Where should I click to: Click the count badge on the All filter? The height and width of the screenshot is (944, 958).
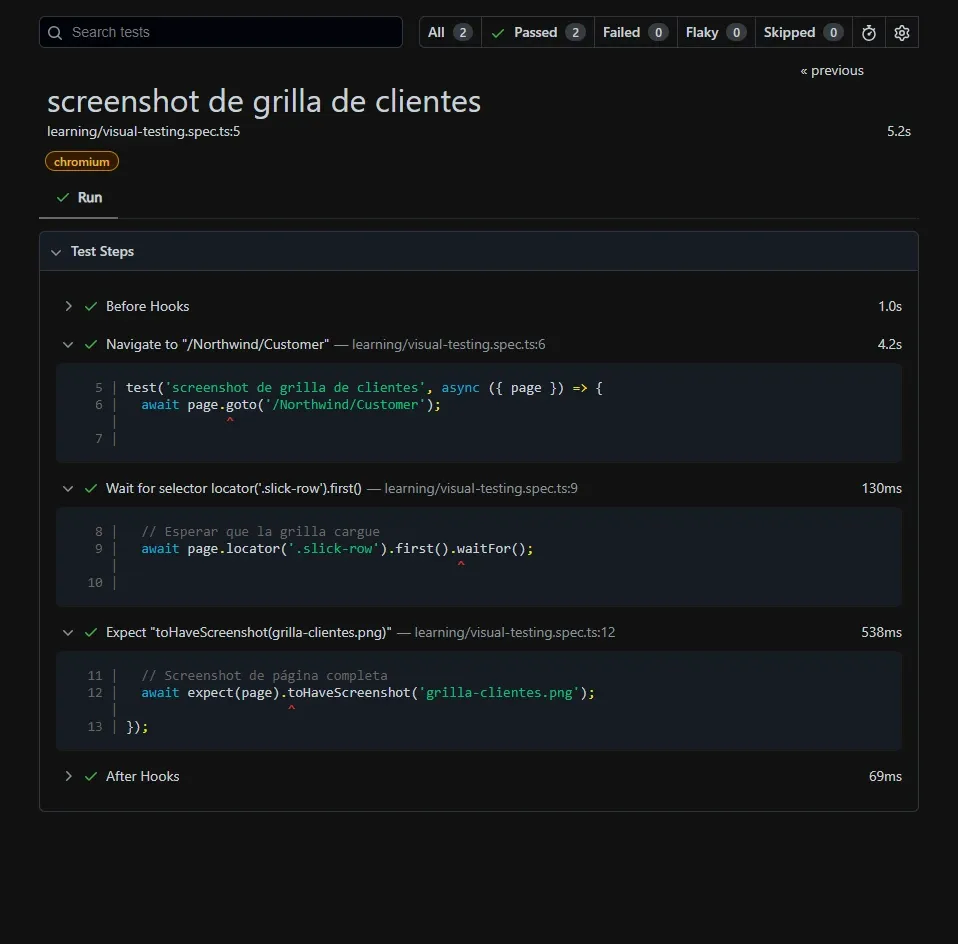pyautogui.click(x=463, y=32)
